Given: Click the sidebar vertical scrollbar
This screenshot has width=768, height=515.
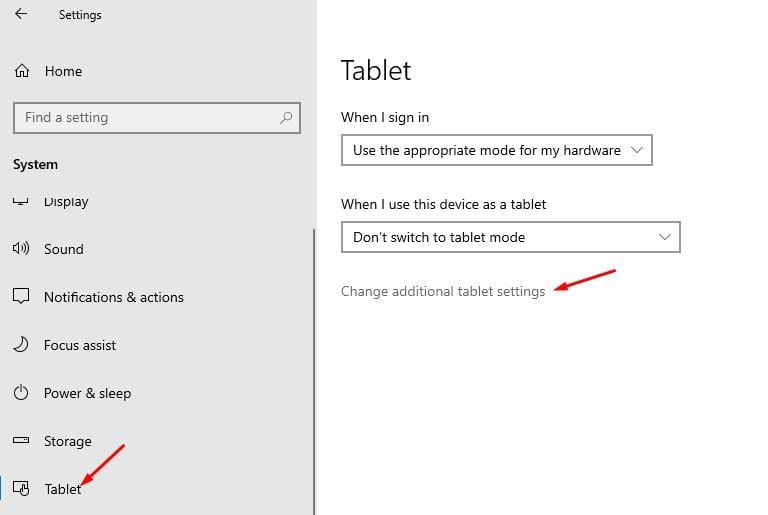Looking at the screenshot, I should coord(314,371).
